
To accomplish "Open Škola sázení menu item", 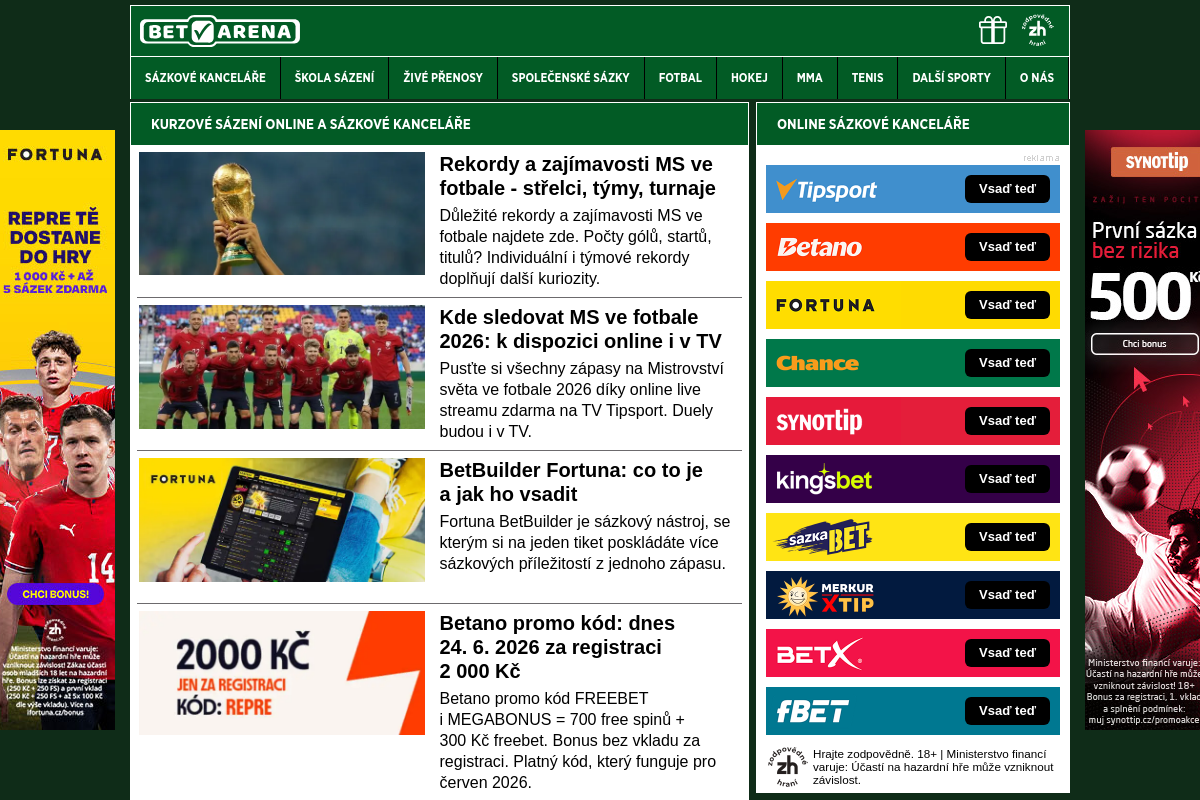I will (335, 78).
